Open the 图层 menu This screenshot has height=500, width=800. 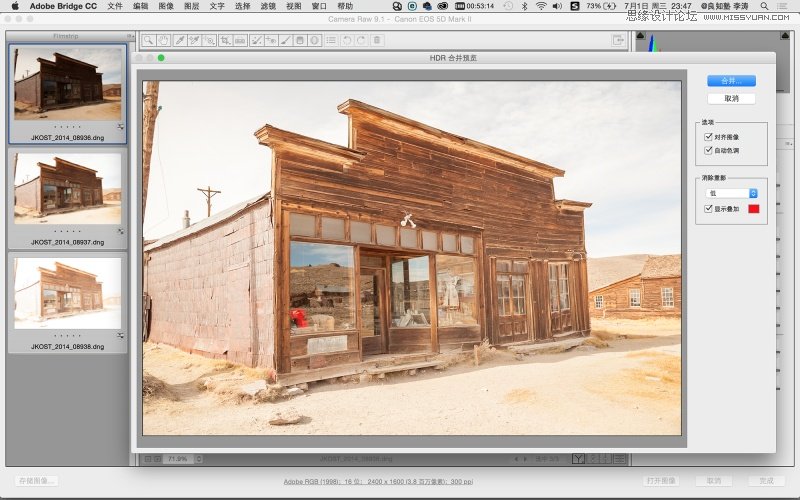click(192, 6)
